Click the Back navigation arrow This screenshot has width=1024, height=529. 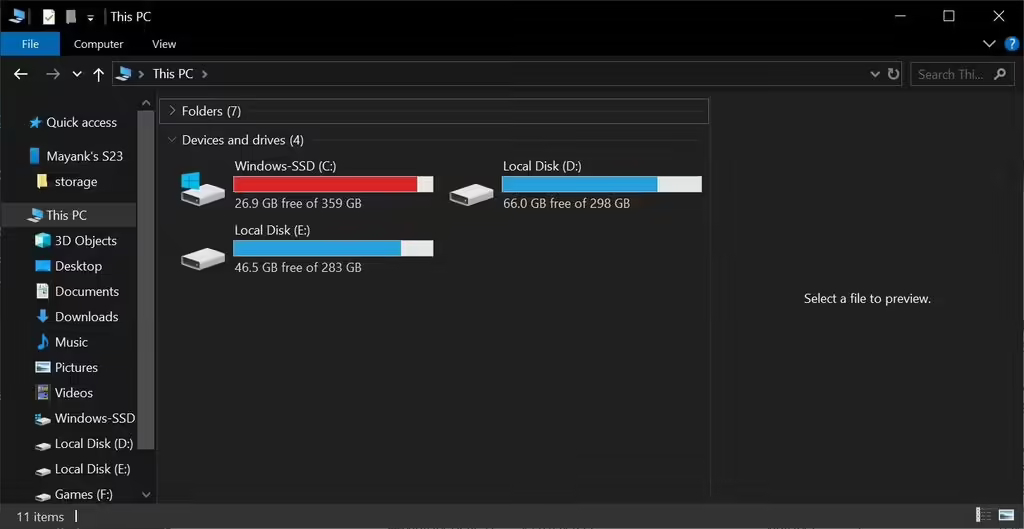click(x=20, y=74)
